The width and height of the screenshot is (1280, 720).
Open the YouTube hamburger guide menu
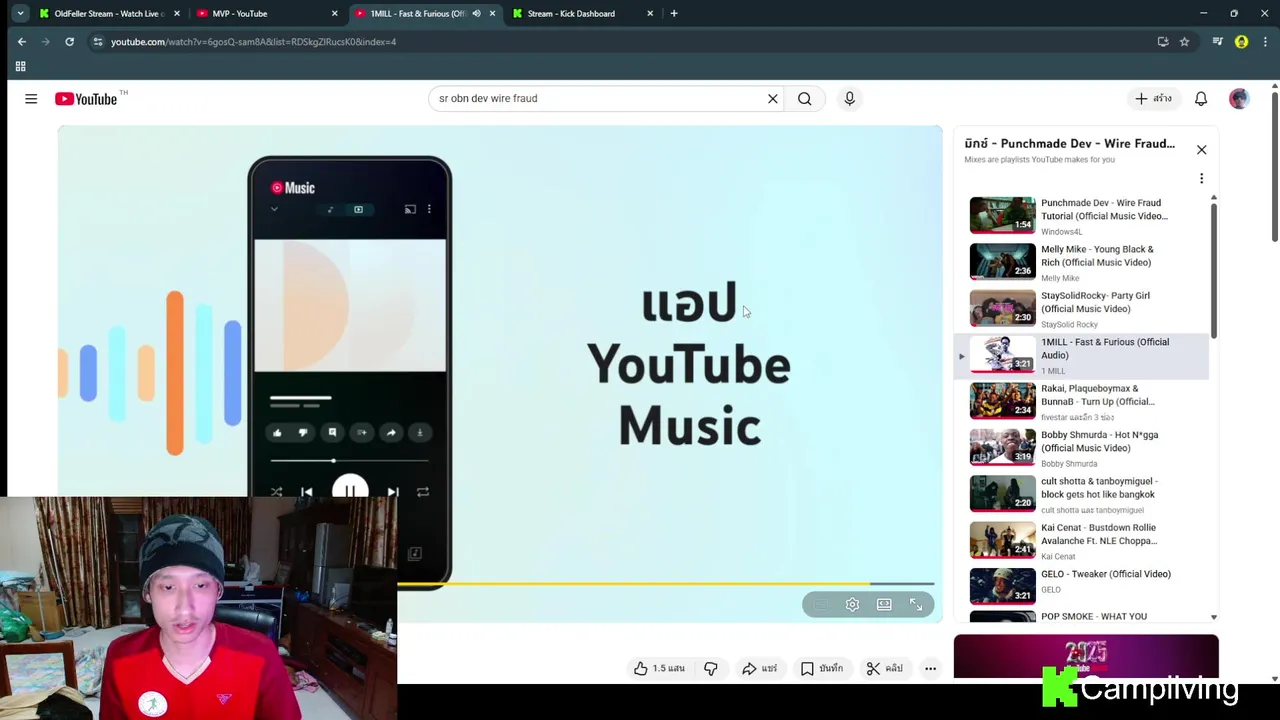tap(31, 99)
